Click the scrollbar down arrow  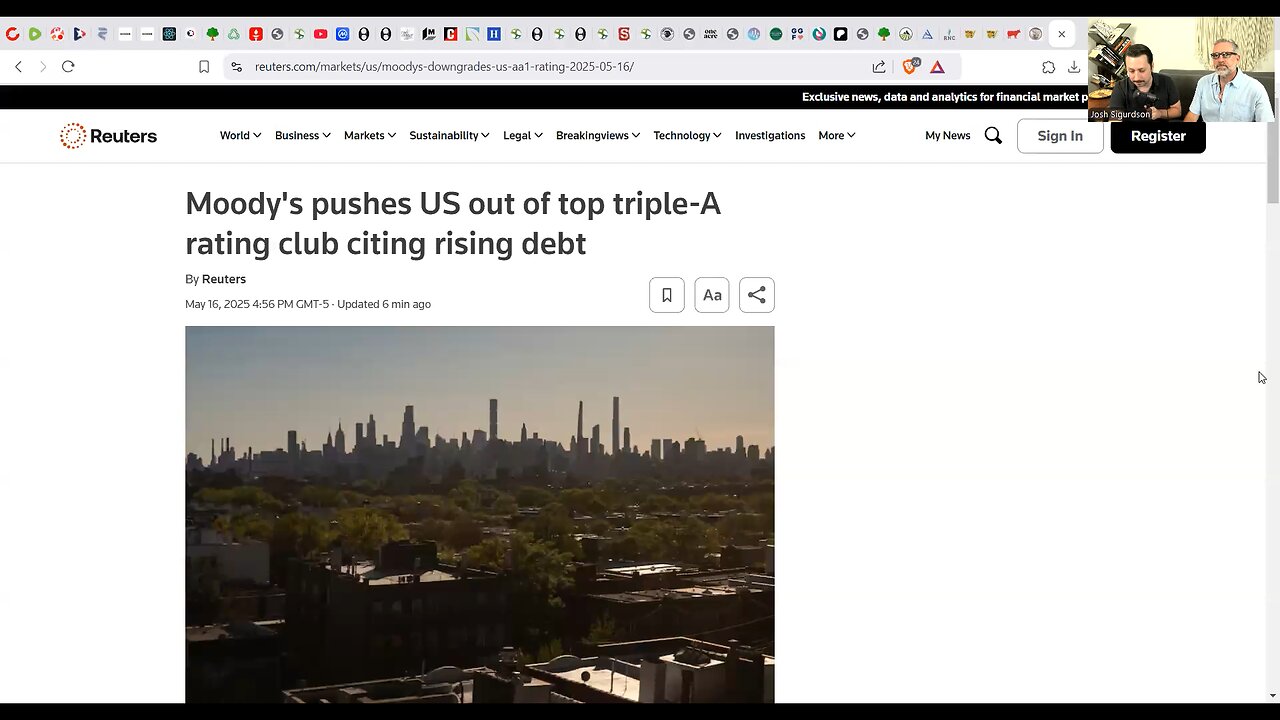[1273, 695]
